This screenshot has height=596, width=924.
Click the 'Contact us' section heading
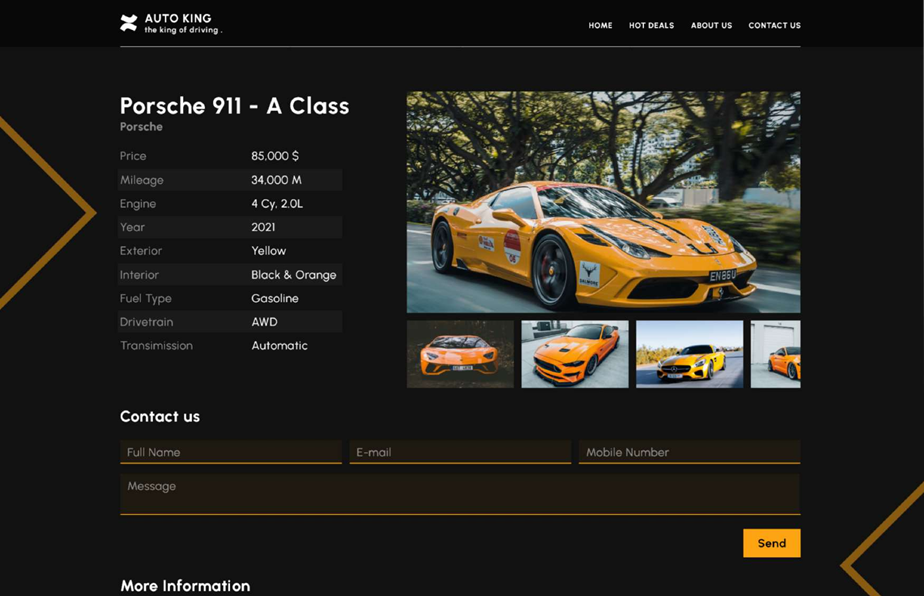(x=160, y=417)
